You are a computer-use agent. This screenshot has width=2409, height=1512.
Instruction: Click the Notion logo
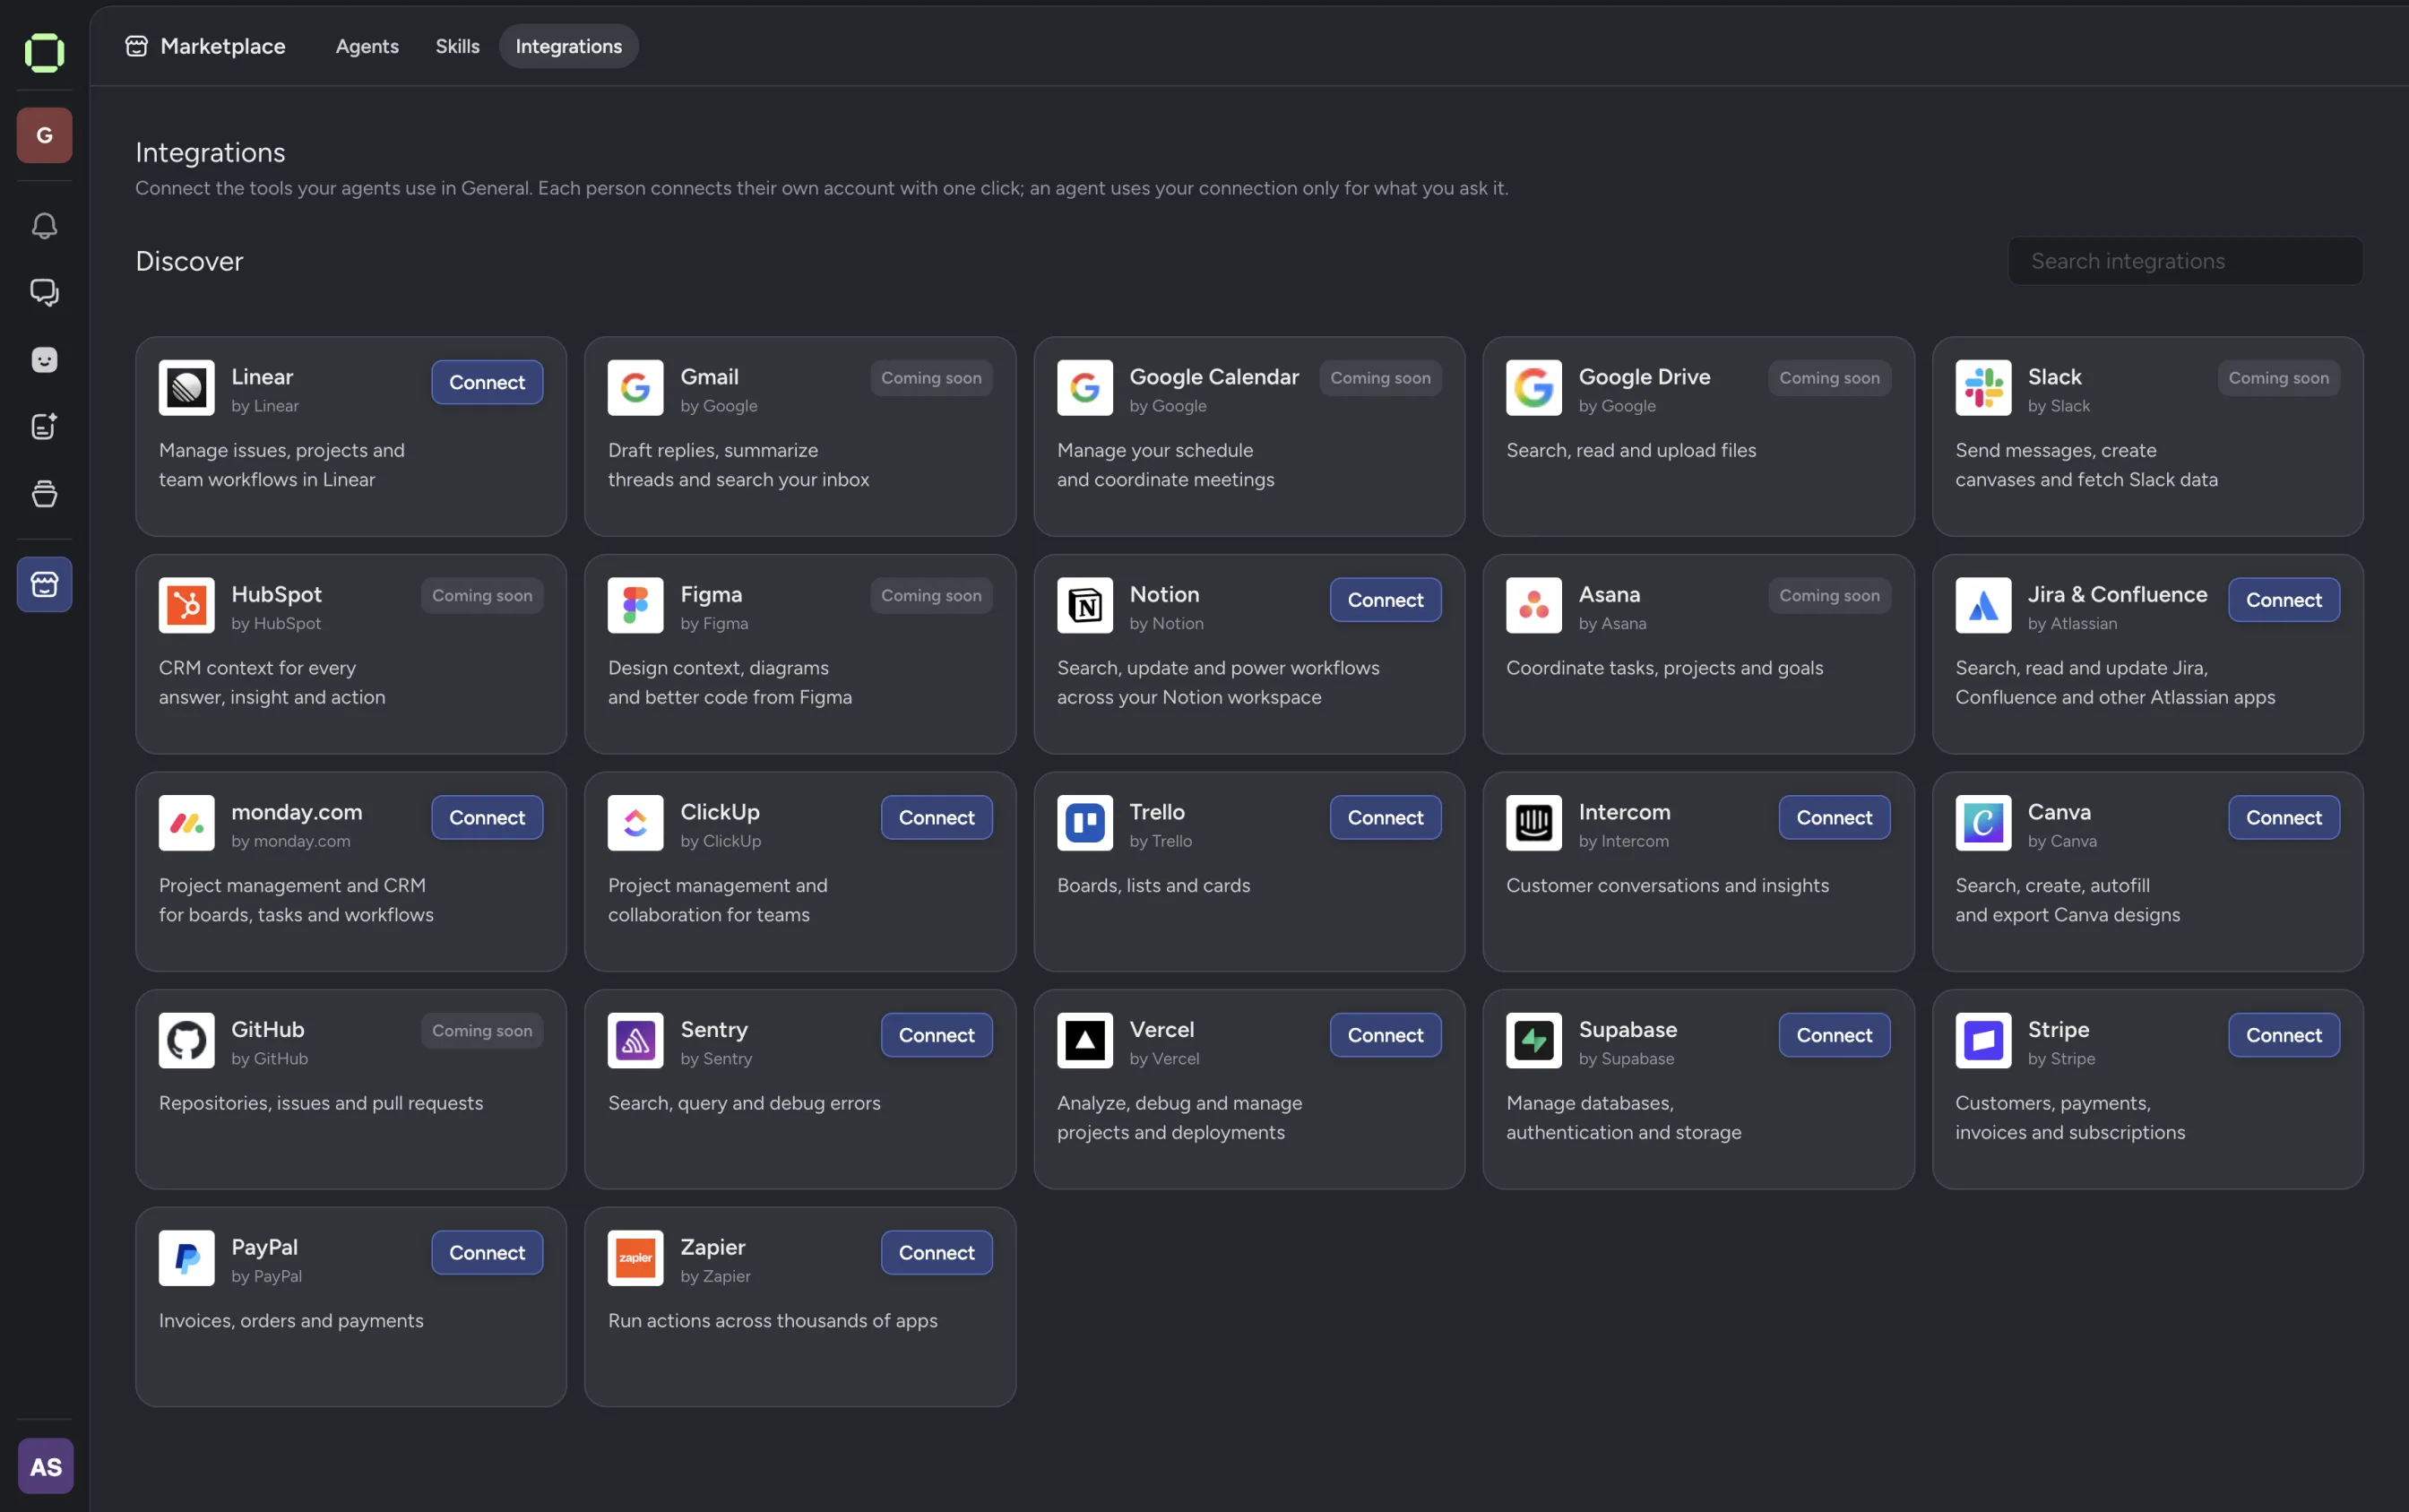1085,605
